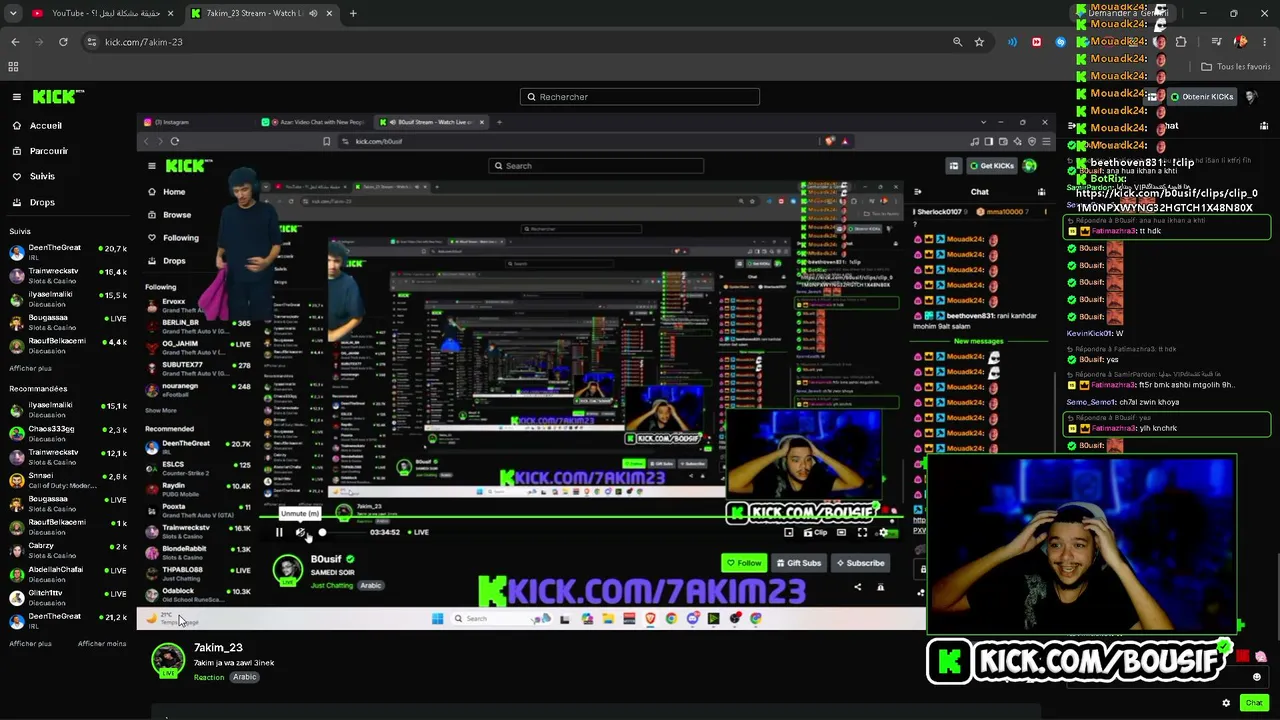Collapse the Kick sidebar with hamburger icon
1280x720 pixels.
click(17, 97)
